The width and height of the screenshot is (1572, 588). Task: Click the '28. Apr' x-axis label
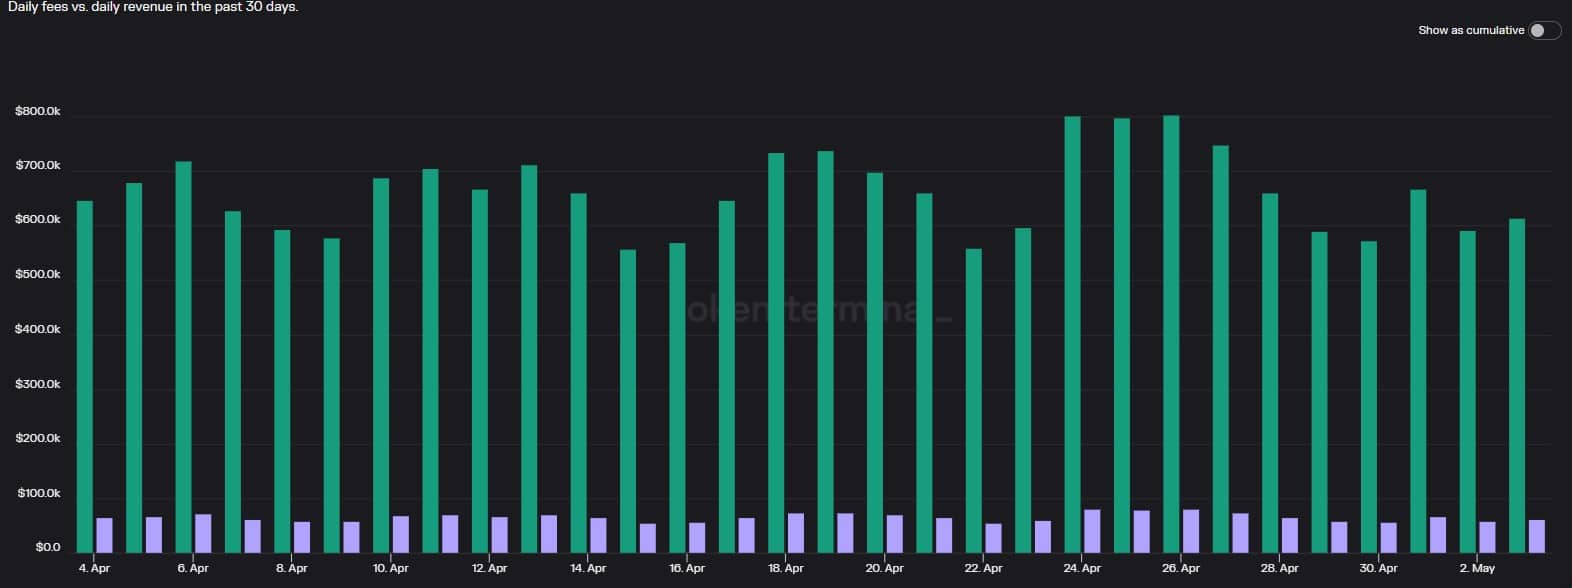[1280, 568]
